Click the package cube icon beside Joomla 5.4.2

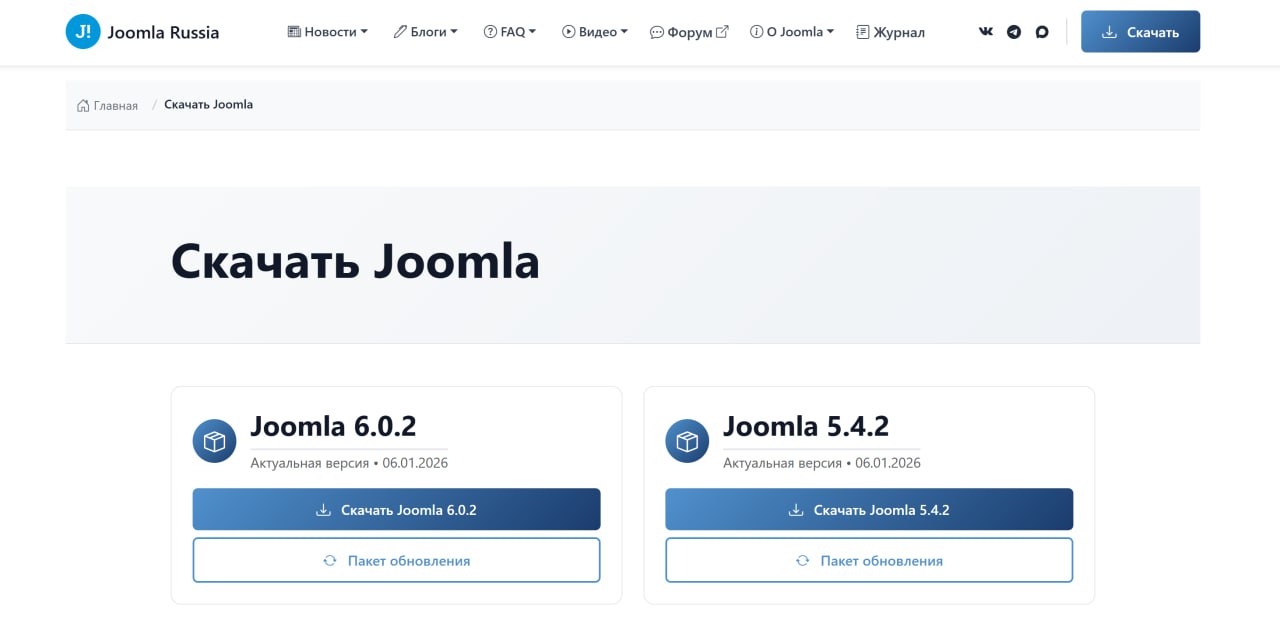(x=687, y=440)
